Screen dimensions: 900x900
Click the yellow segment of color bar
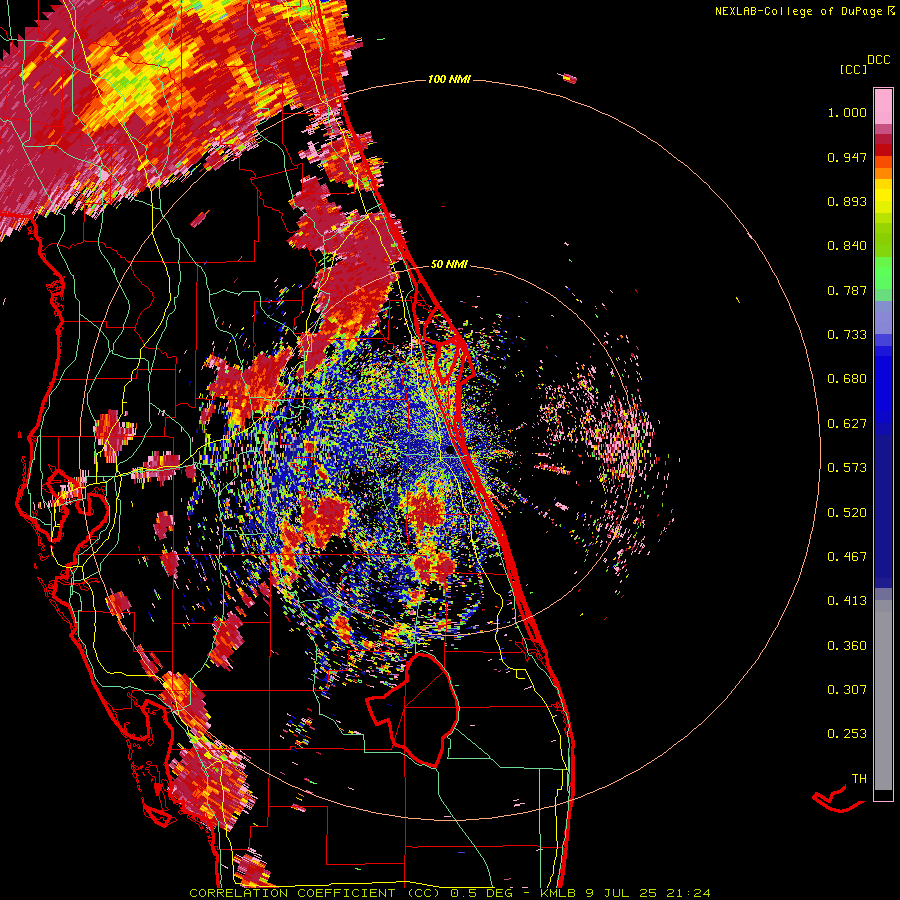(x=883, y=200)
